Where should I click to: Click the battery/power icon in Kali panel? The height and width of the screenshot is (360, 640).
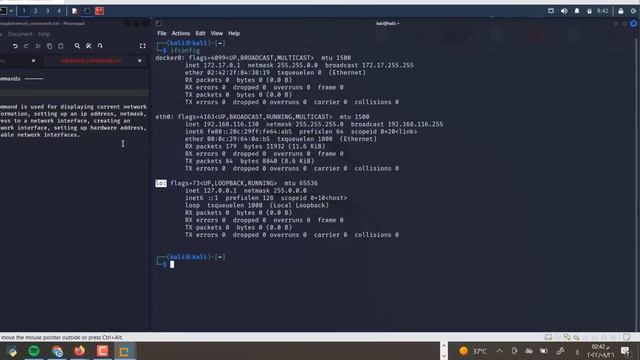coord(589,11)
